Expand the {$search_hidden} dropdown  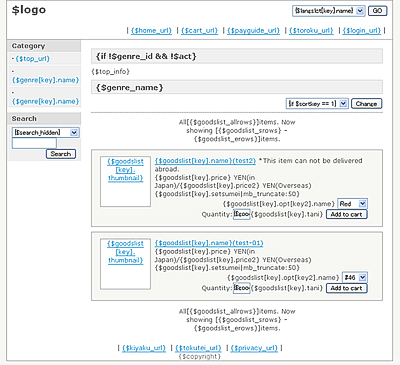click(45, 132)
